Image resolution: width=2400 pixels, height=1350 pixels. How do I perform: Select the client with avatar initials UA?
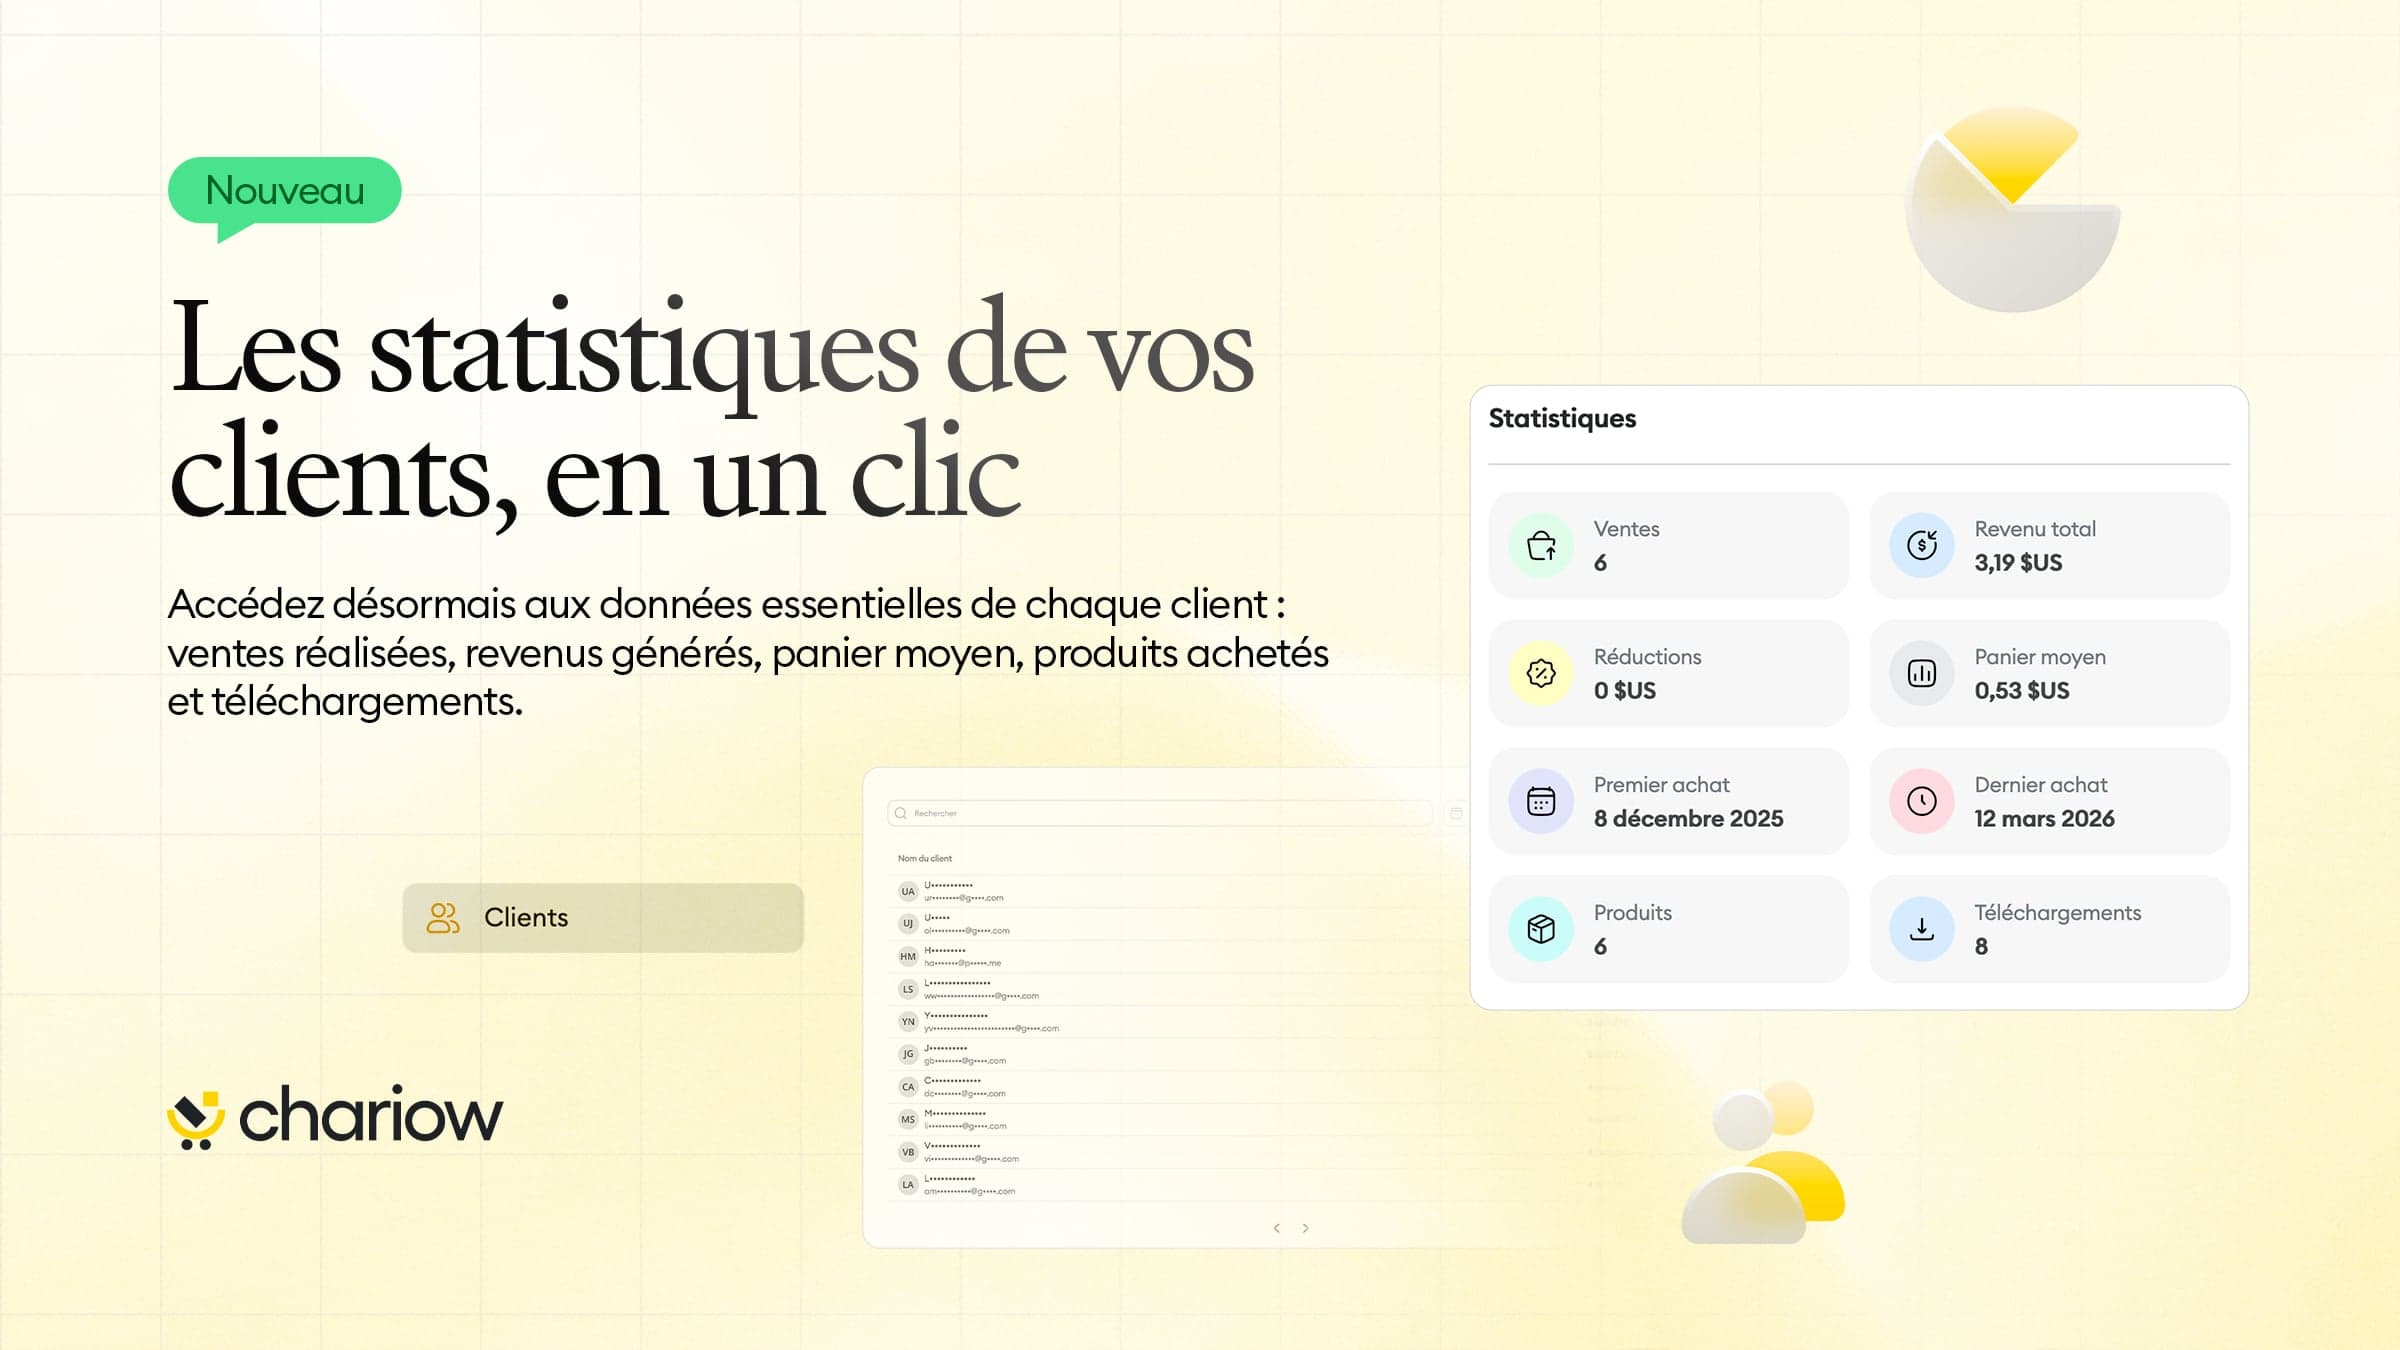pos(906,893)
